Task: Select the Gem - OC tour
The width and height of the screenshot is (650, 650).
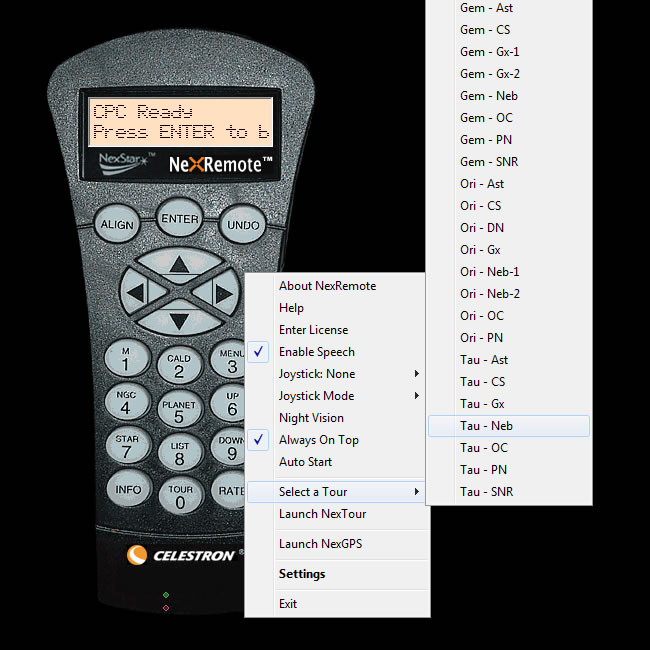Action: [x=509, y=118]
